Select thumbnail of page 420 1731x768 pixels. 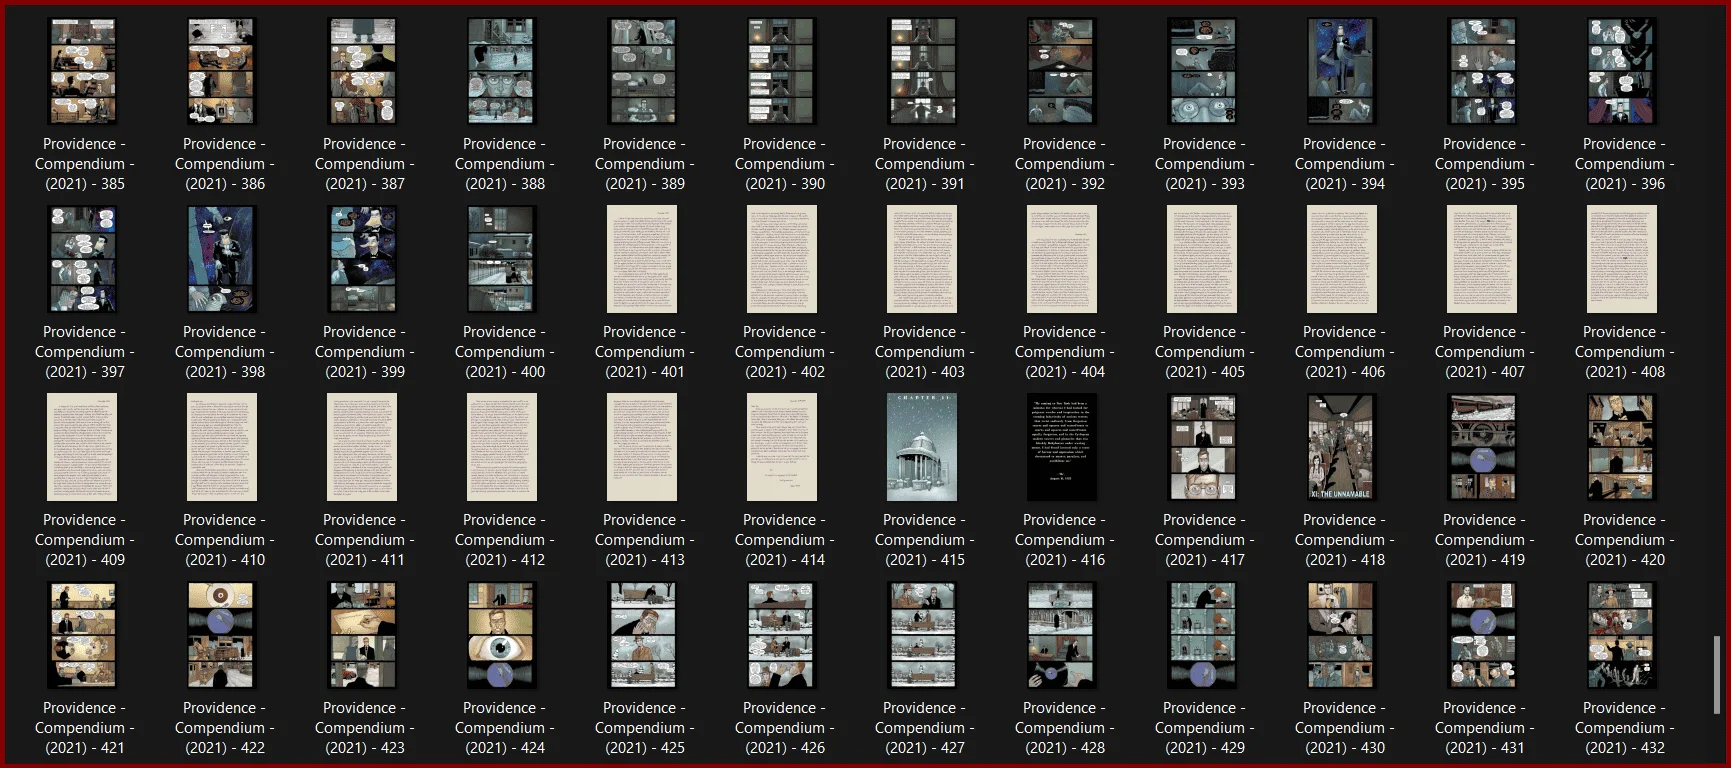(x=1621, y=447)
